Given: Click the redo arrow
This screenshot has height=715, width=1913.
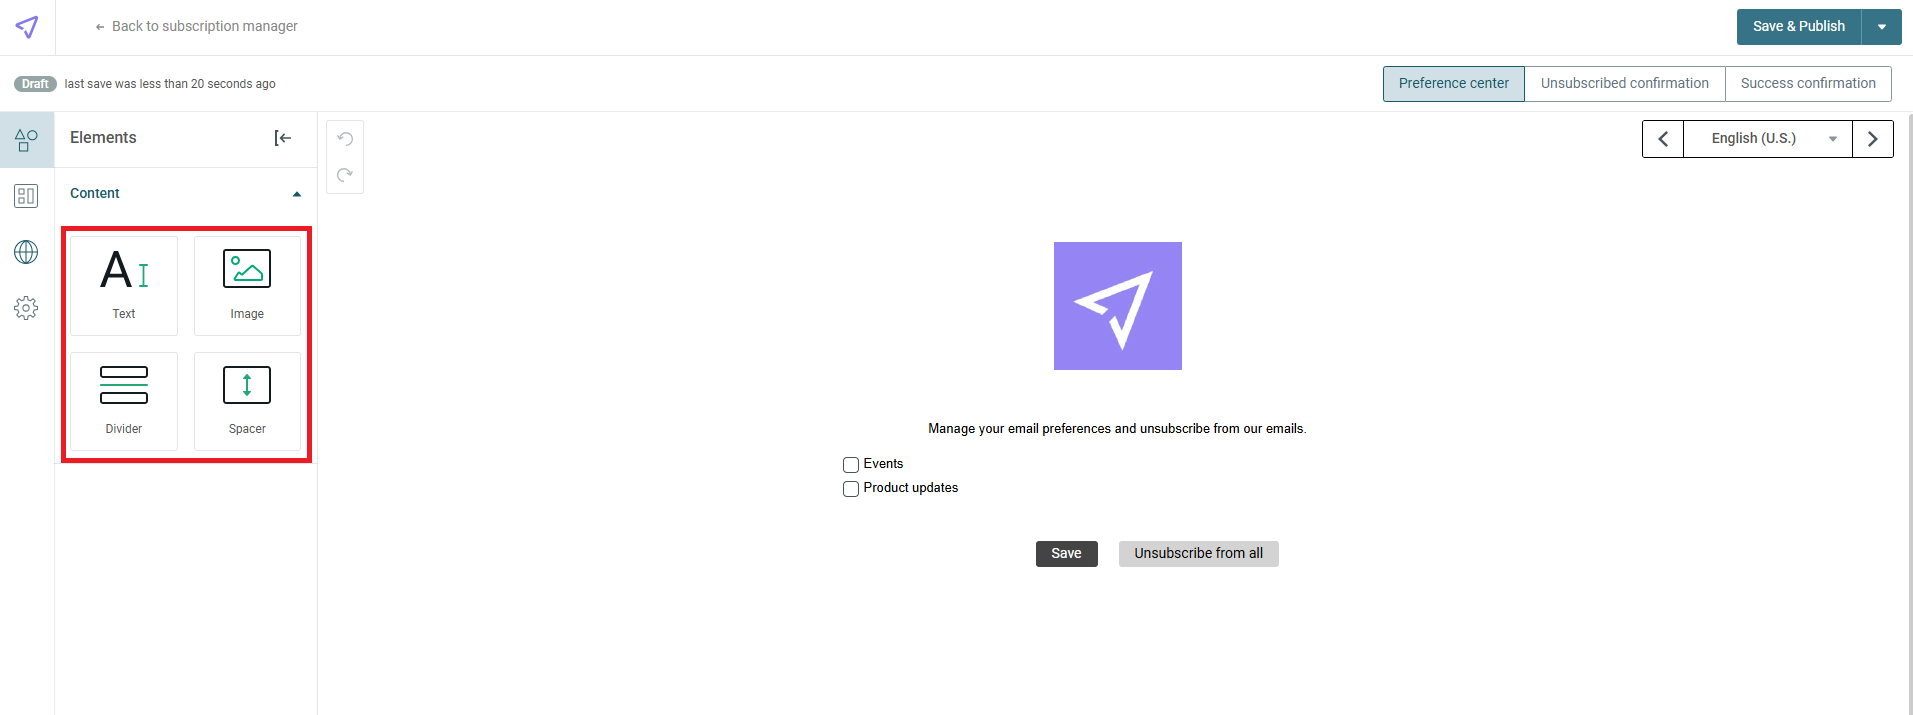Looking at the screenshot, I should [x=345, y=175].
